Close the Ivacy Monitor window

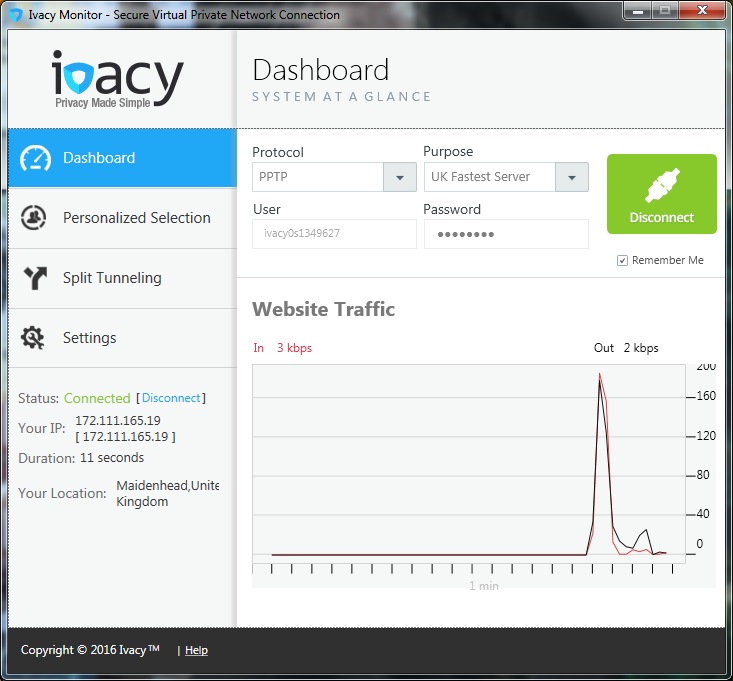pyautogui.click(x=702, y=10)
